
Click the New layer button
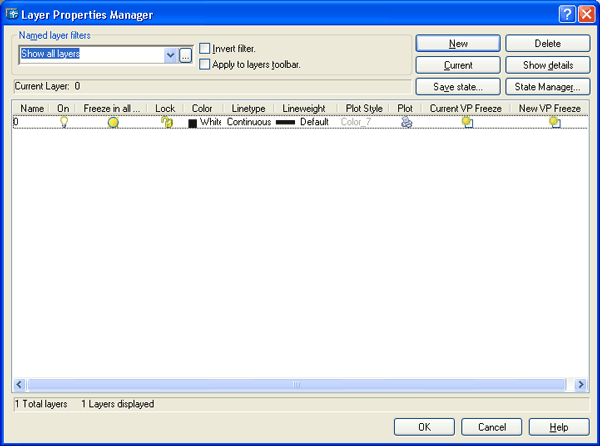coord(458,44)
